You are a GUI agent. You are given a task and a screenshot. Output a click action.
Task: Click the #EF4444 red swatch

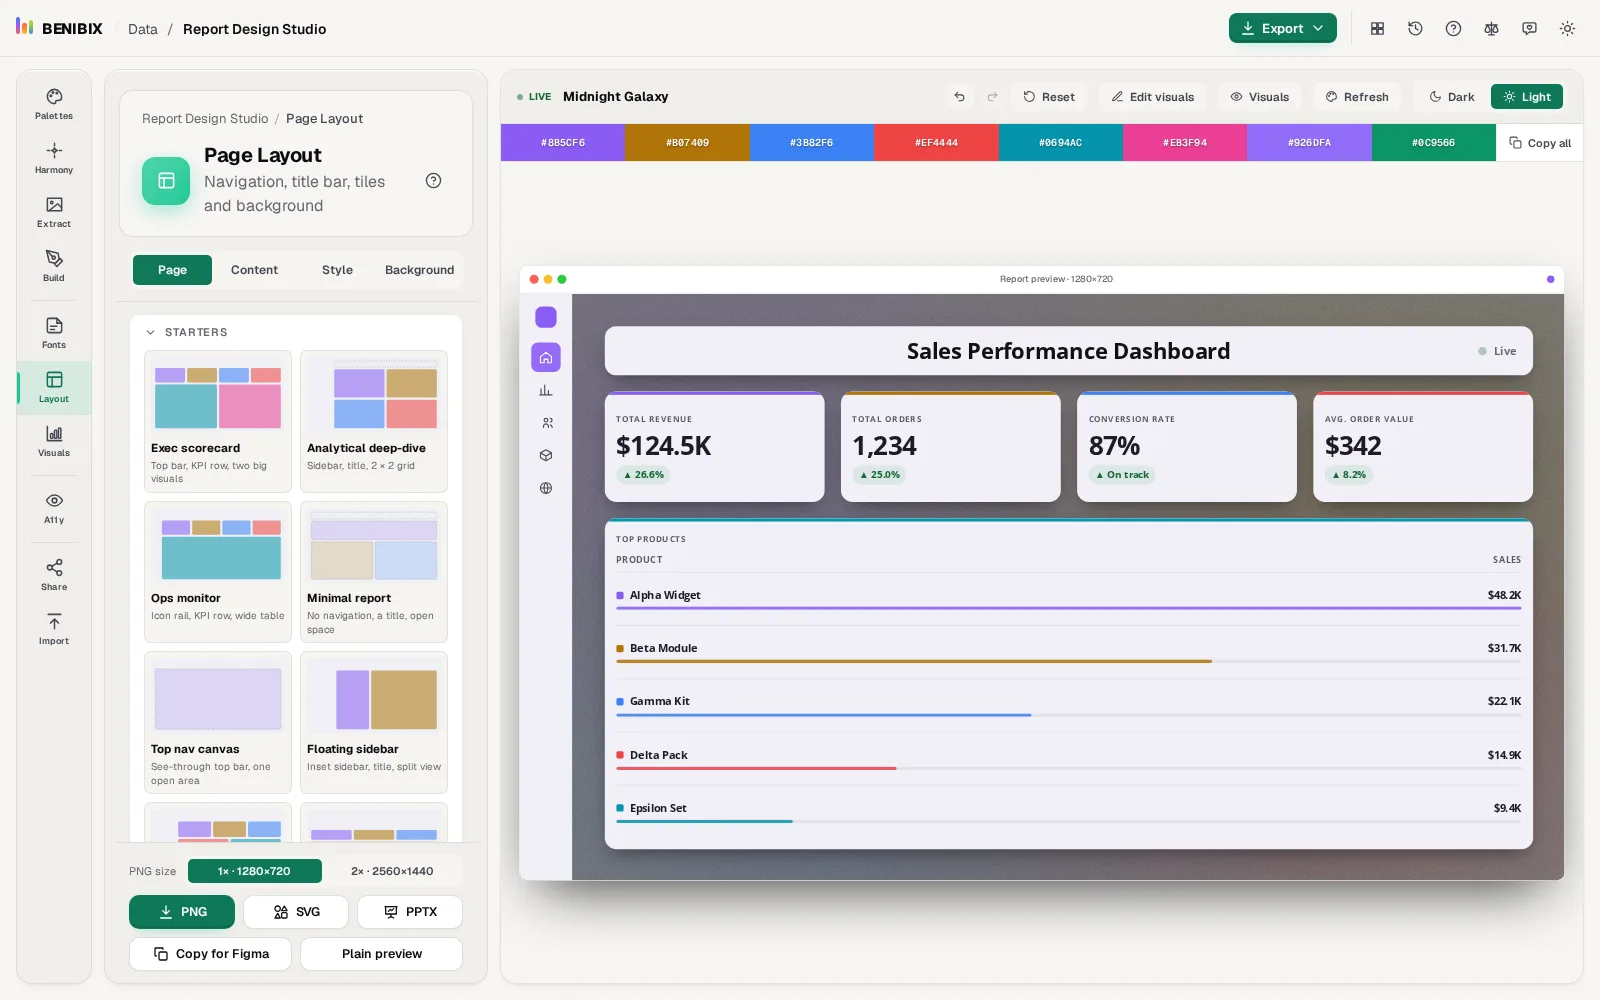[x=936, y=143]
